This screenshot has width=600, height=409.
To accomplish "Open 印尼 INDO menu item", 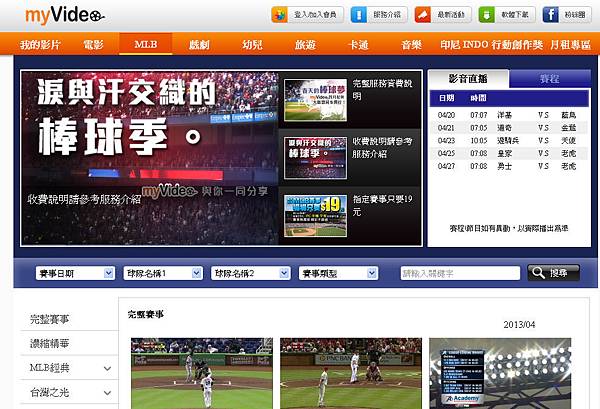I will coord(464,44).
